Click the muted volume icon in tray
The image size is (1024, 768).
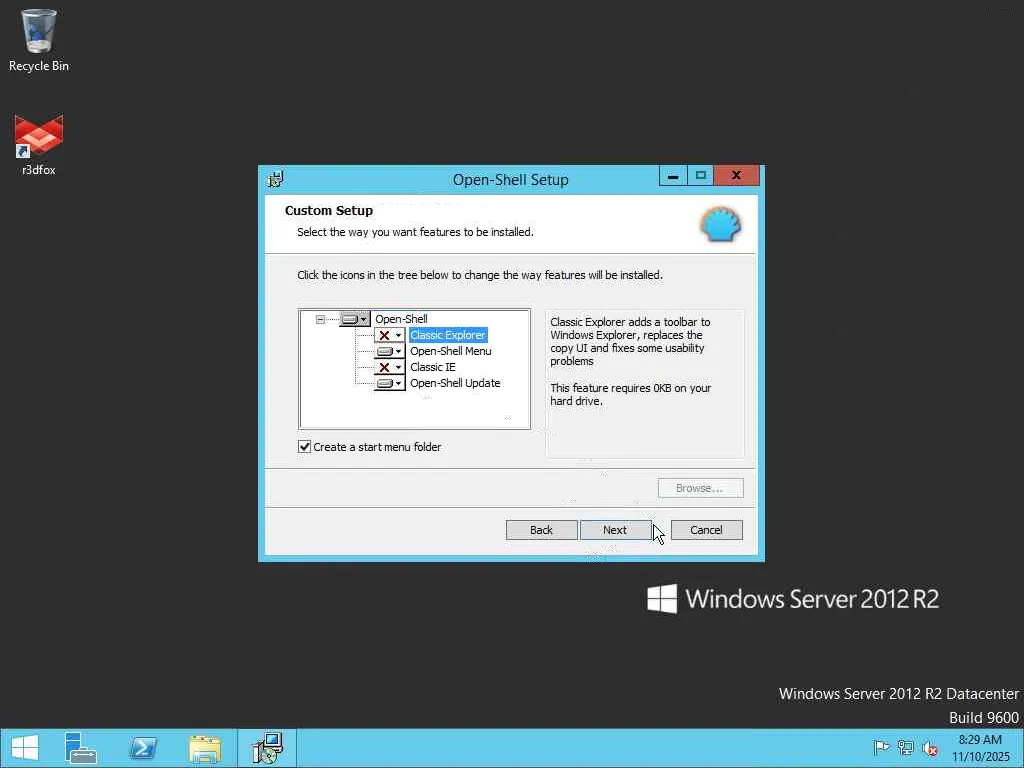tap(930, 748)
